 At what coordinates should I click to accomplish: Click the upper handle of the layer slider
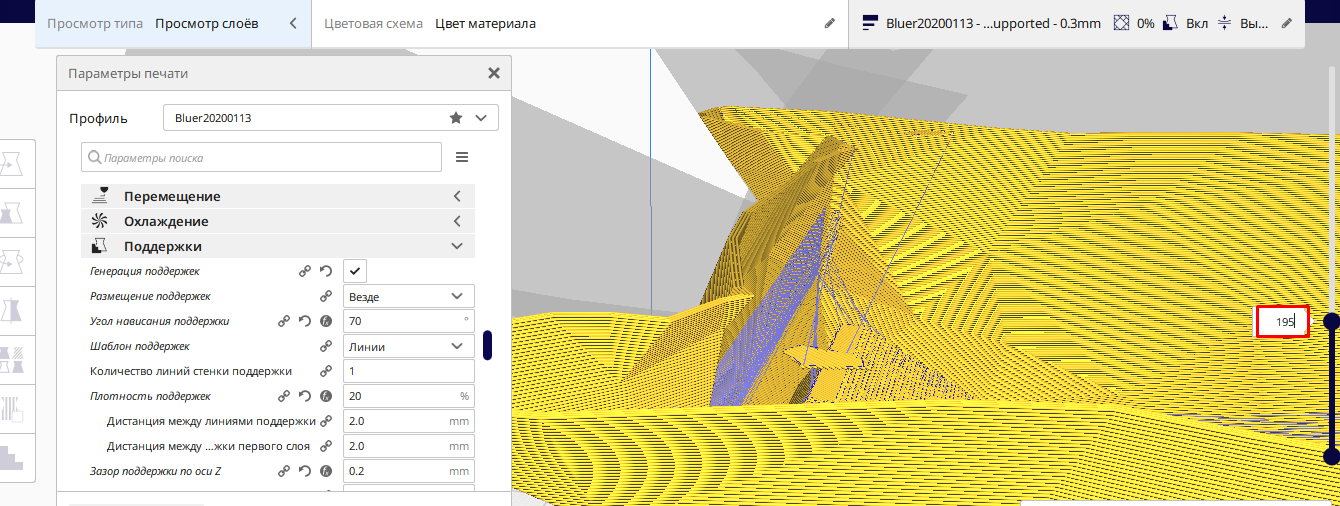[1331, 321]
